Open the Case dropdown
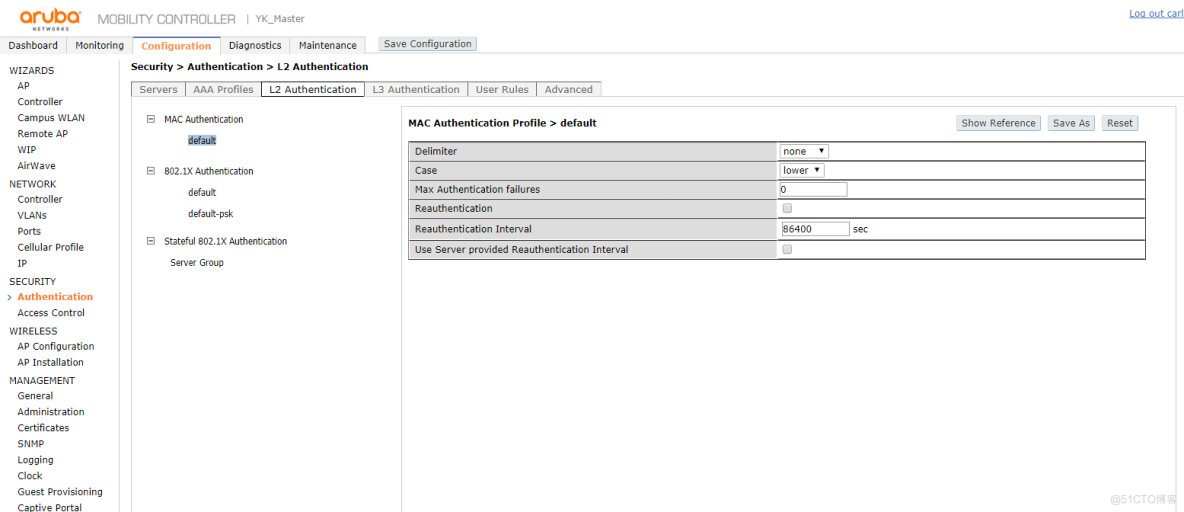The height and width of the screenshot is (512, 1184). [802, 171]
